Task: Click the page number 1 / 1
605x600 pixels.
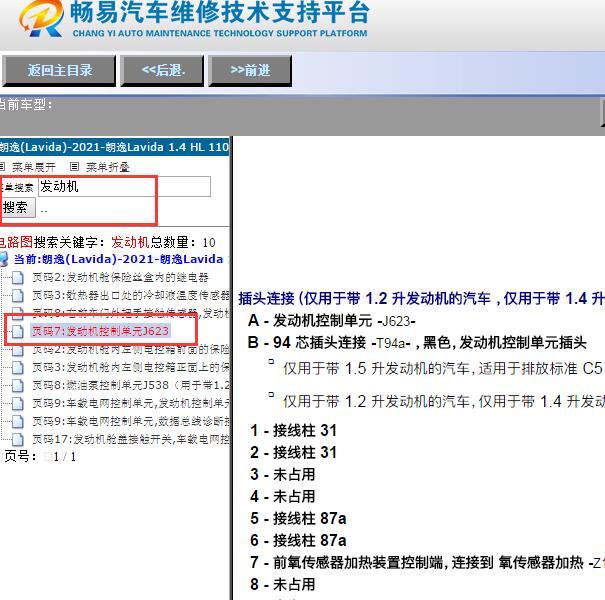Action: pyautogui.click(x=65, y=457)
